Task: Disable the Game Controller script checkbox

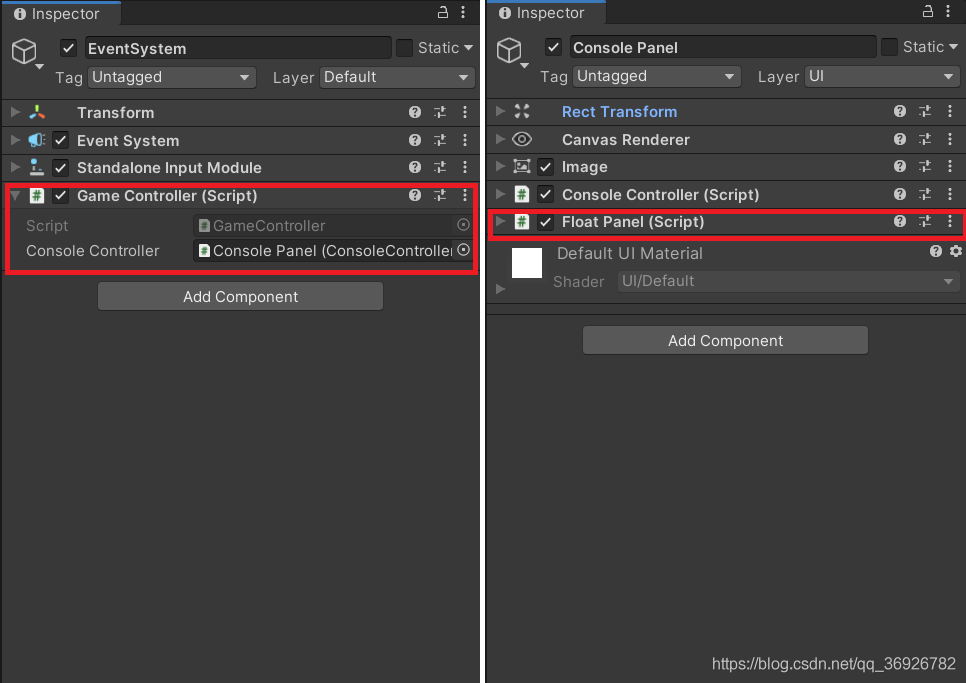Action: [x=60, y=196]
